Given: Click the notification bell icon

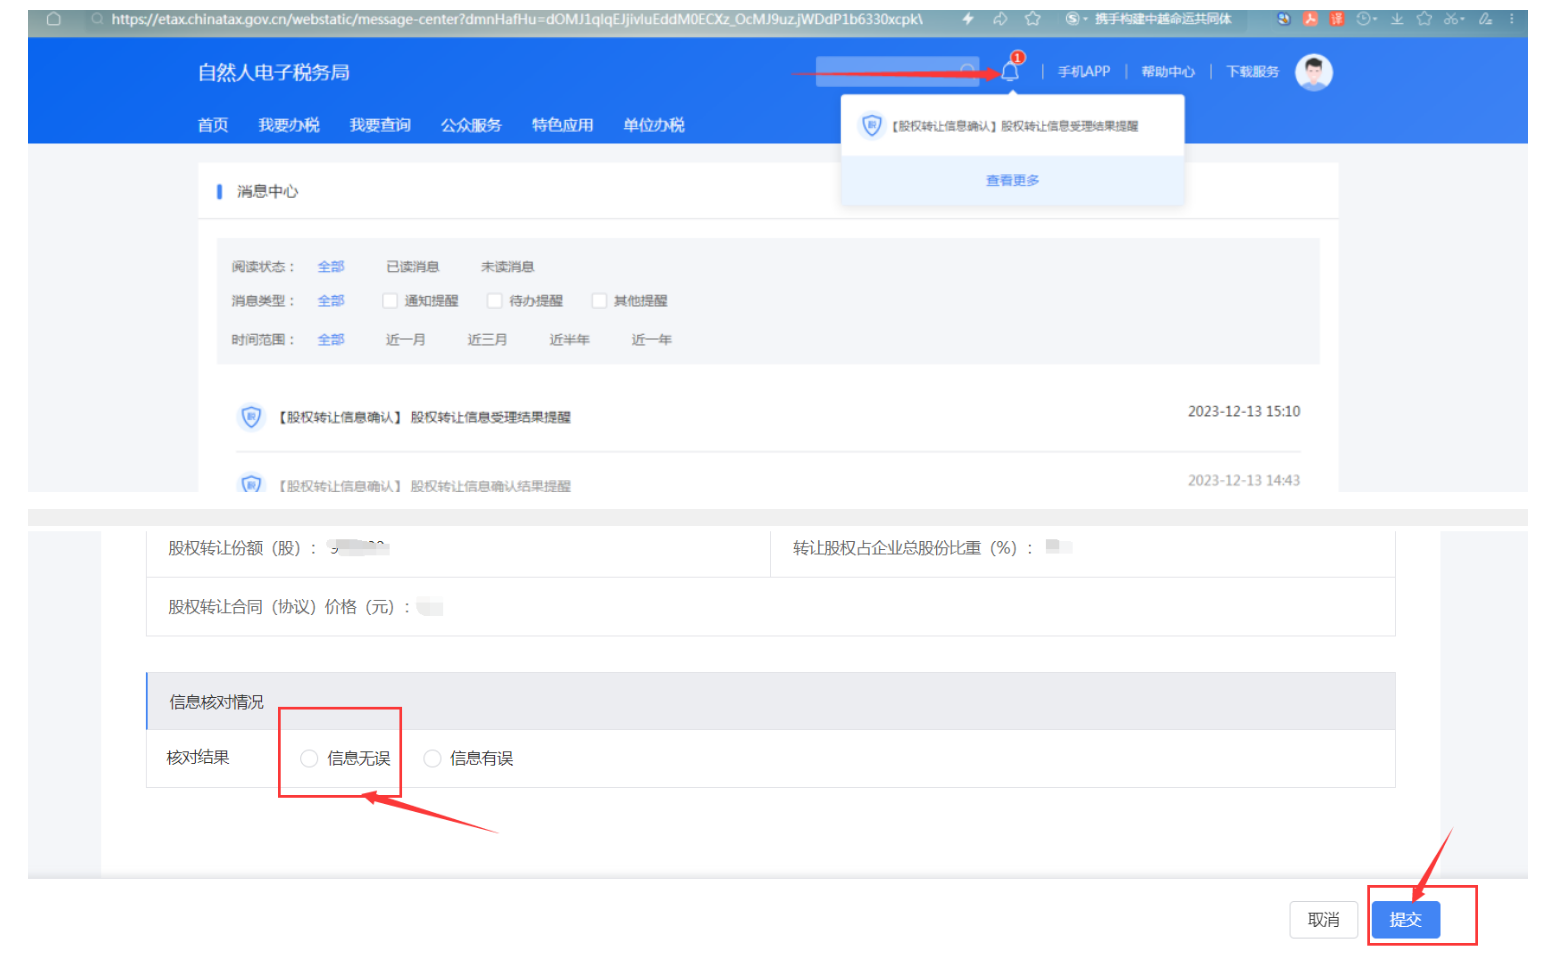Looking at the screenshot, I should (1010, 72).
